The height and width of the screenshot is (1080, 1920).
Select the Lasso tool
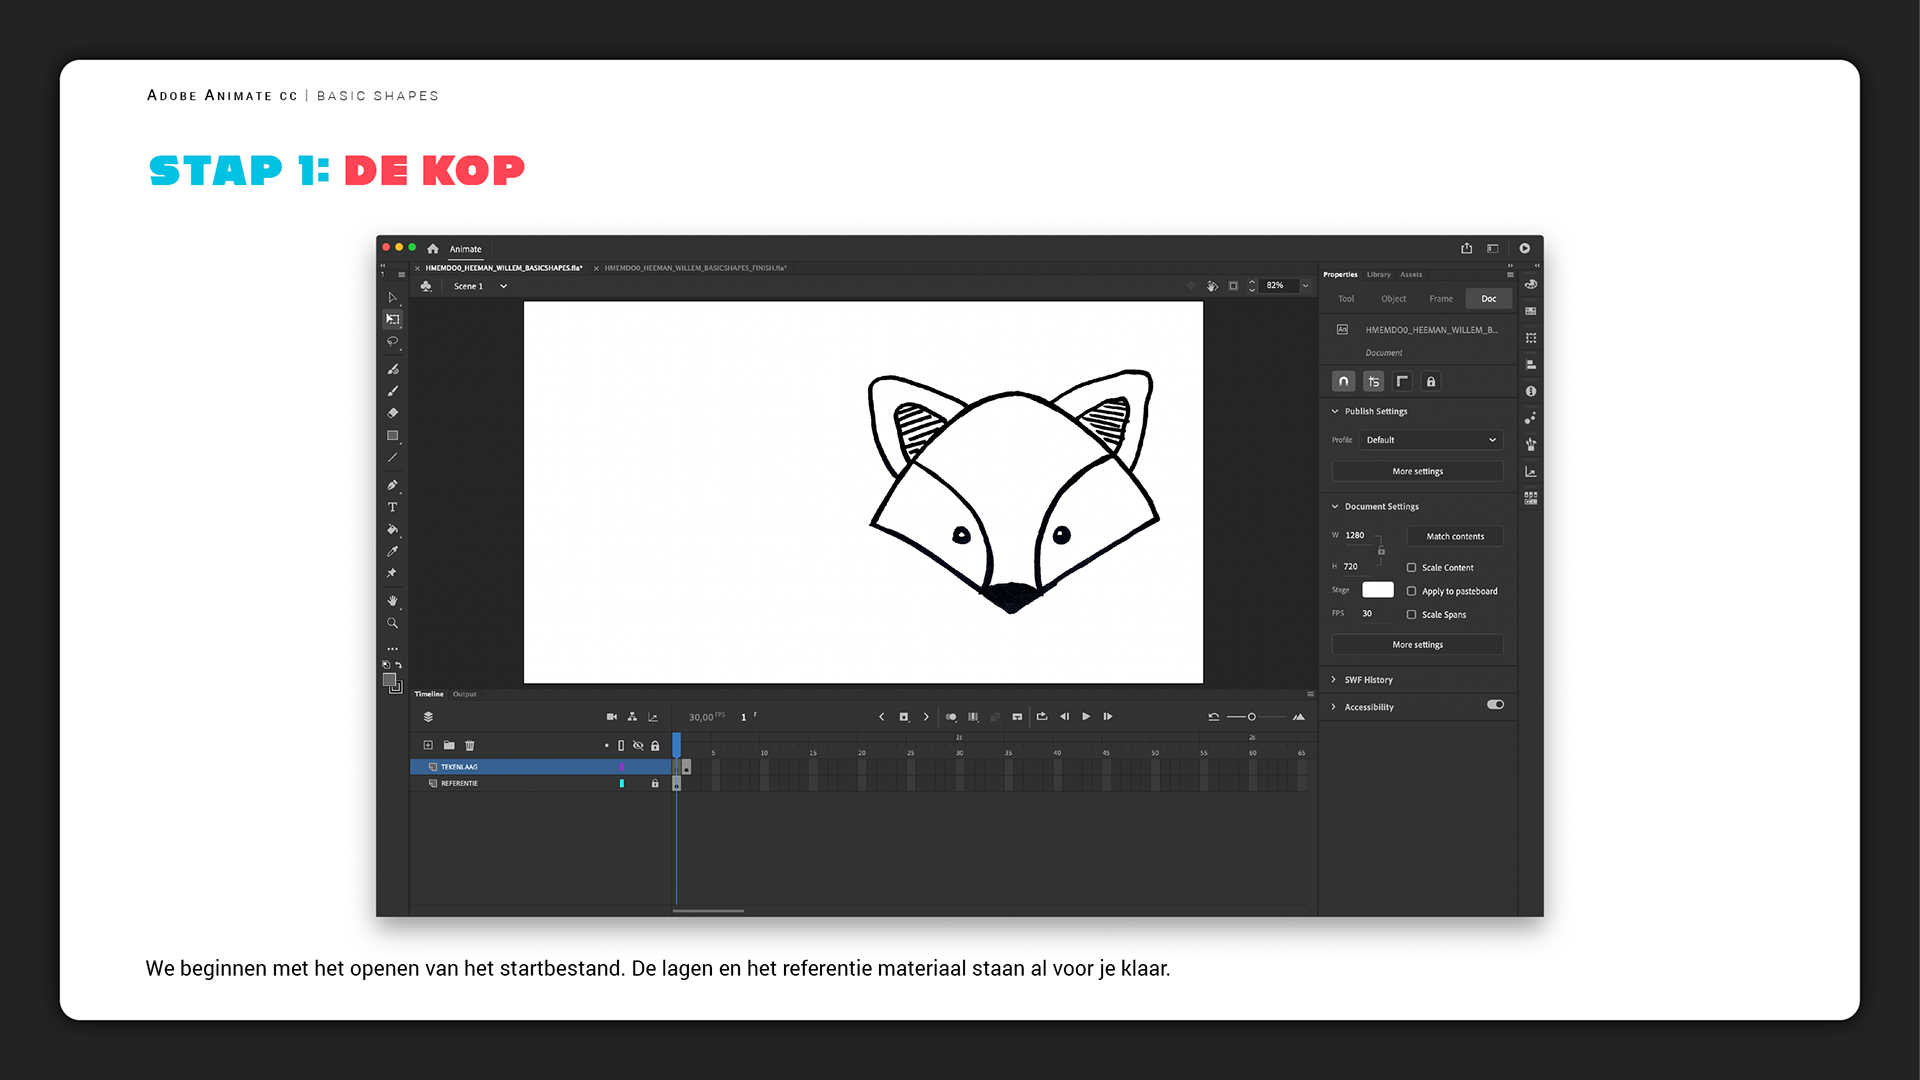[x=392, y=342]
